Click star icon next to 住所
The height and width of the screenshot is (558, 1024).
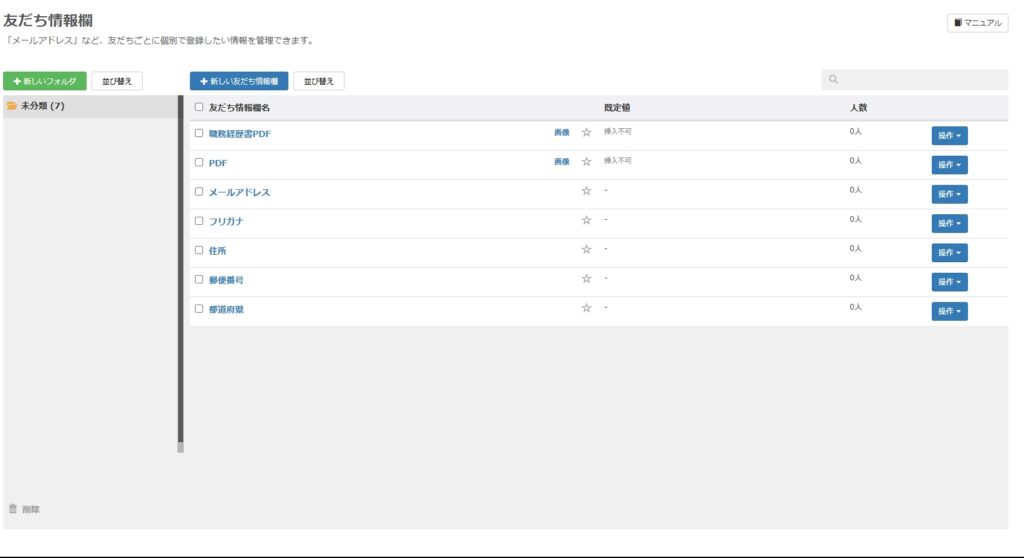pos(587,250)
